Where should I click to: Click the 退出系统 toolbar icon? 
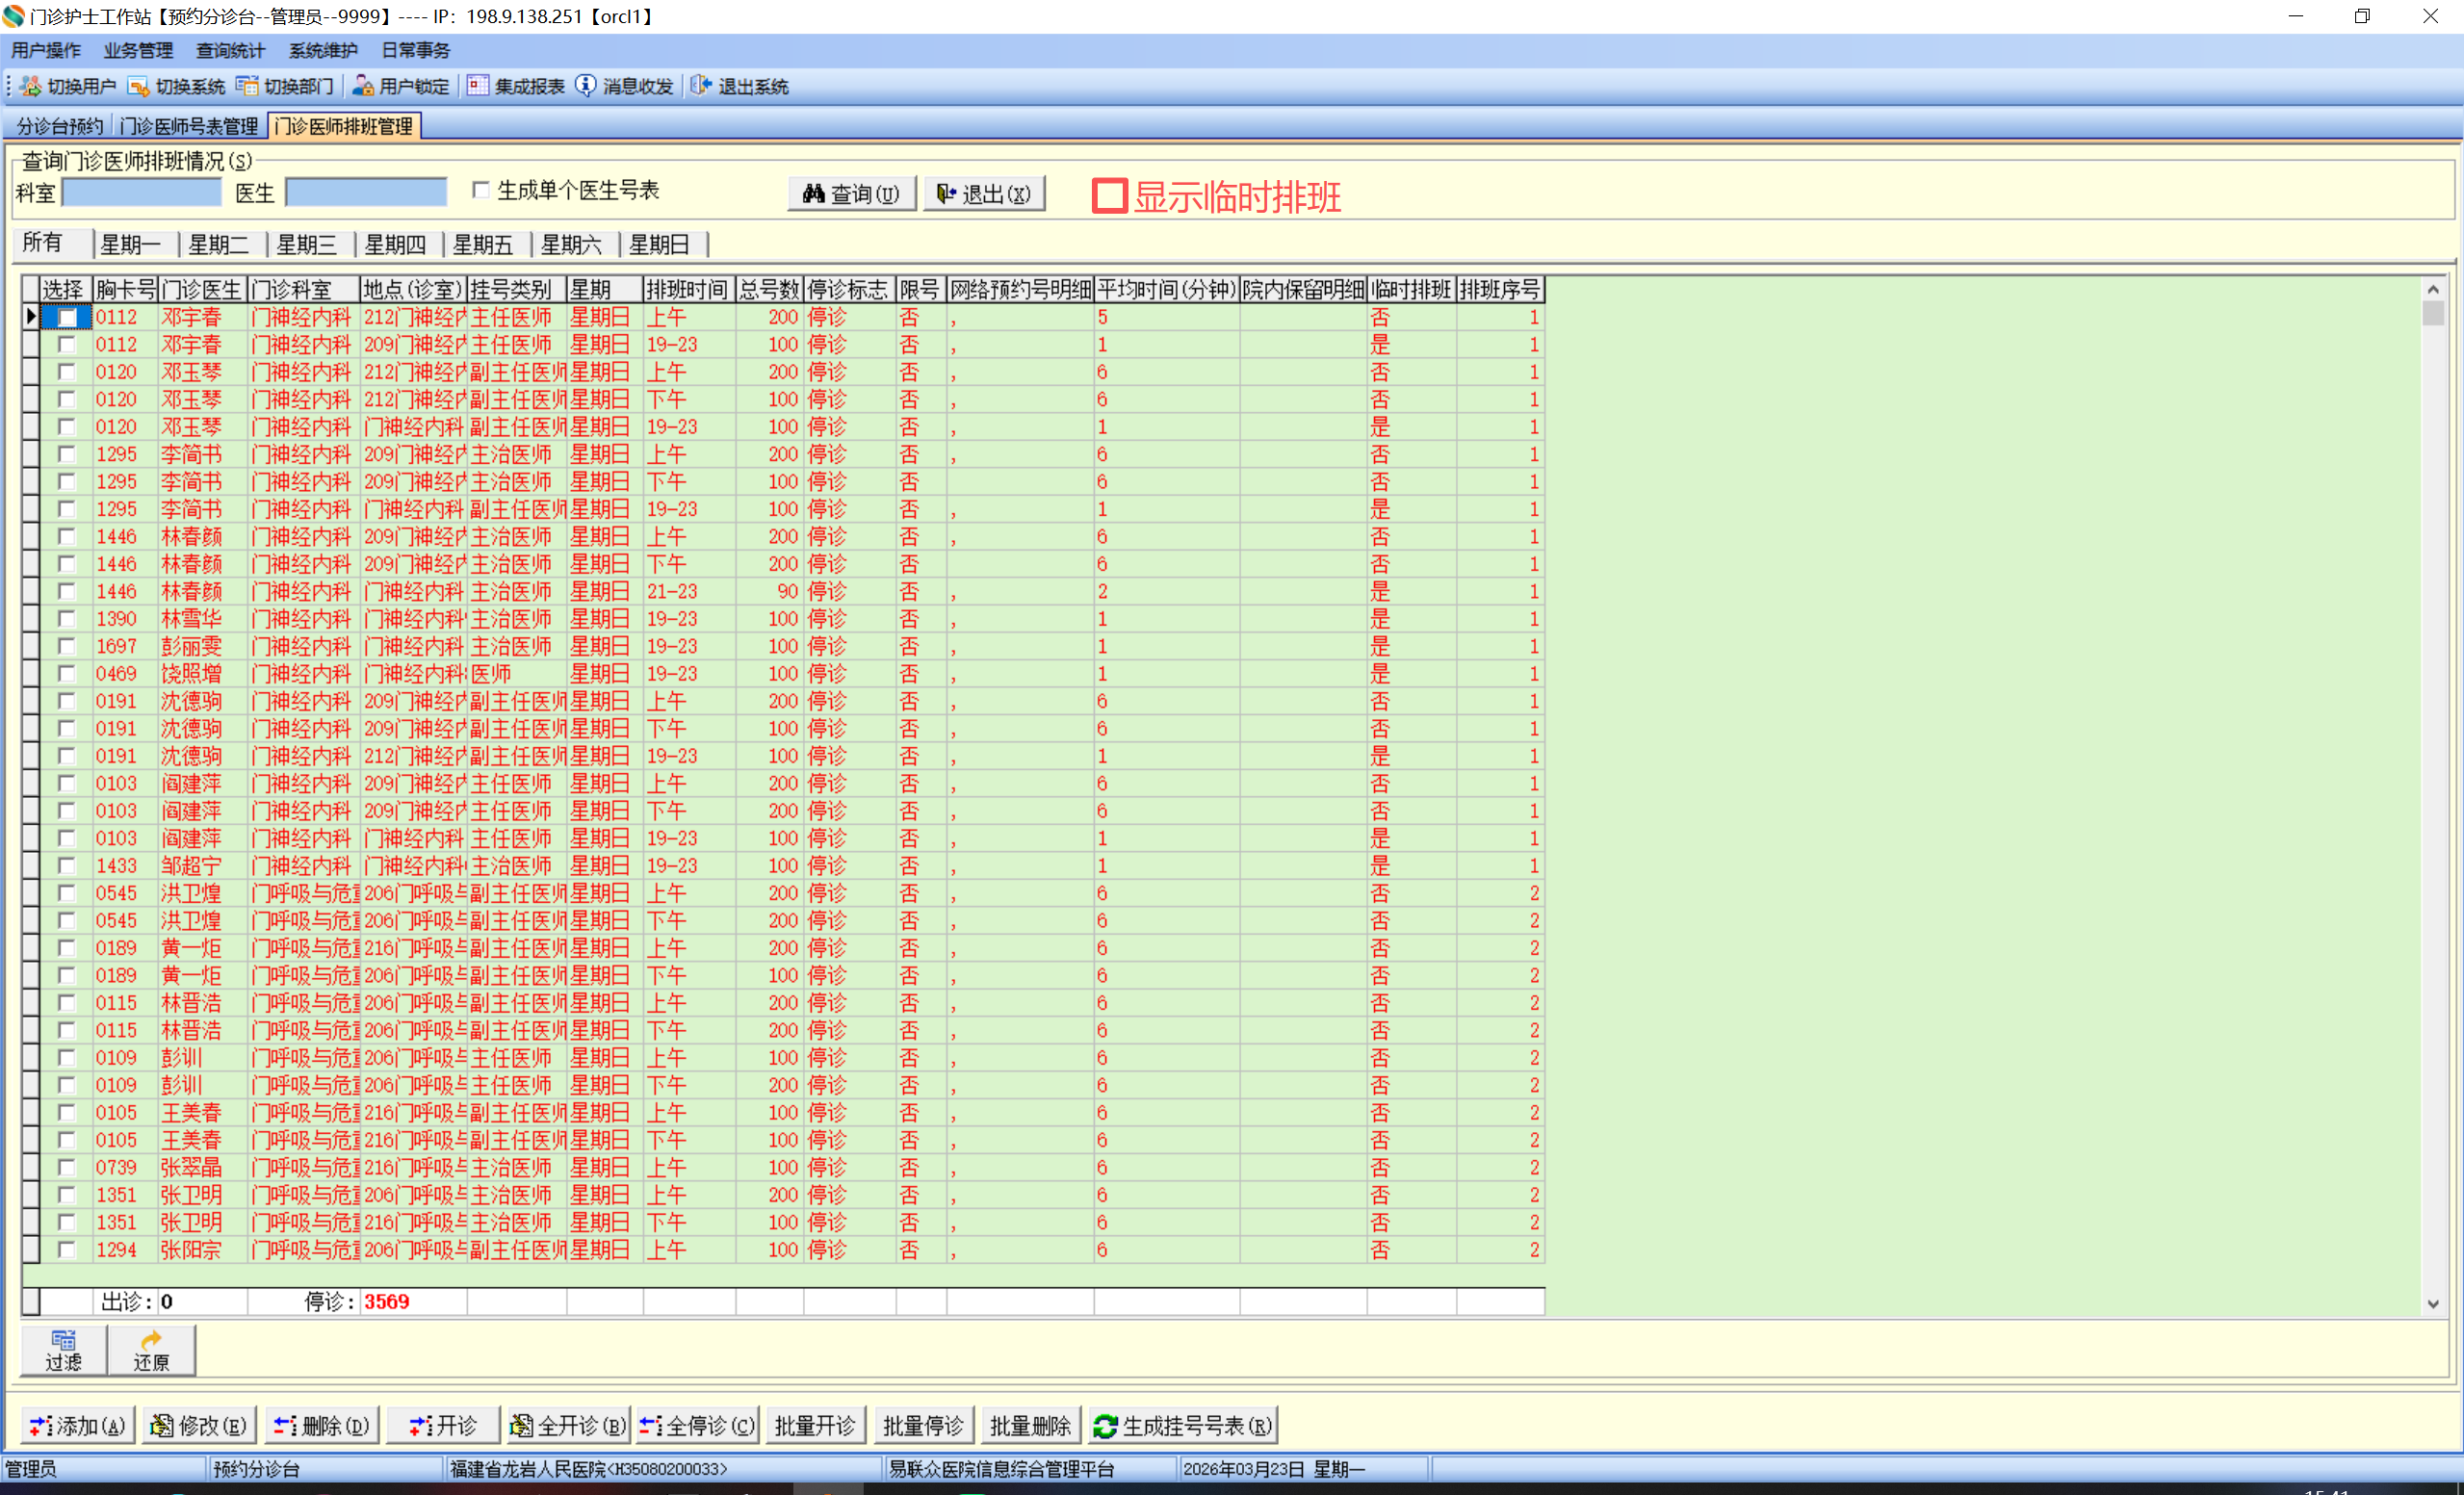click(701, 86)
